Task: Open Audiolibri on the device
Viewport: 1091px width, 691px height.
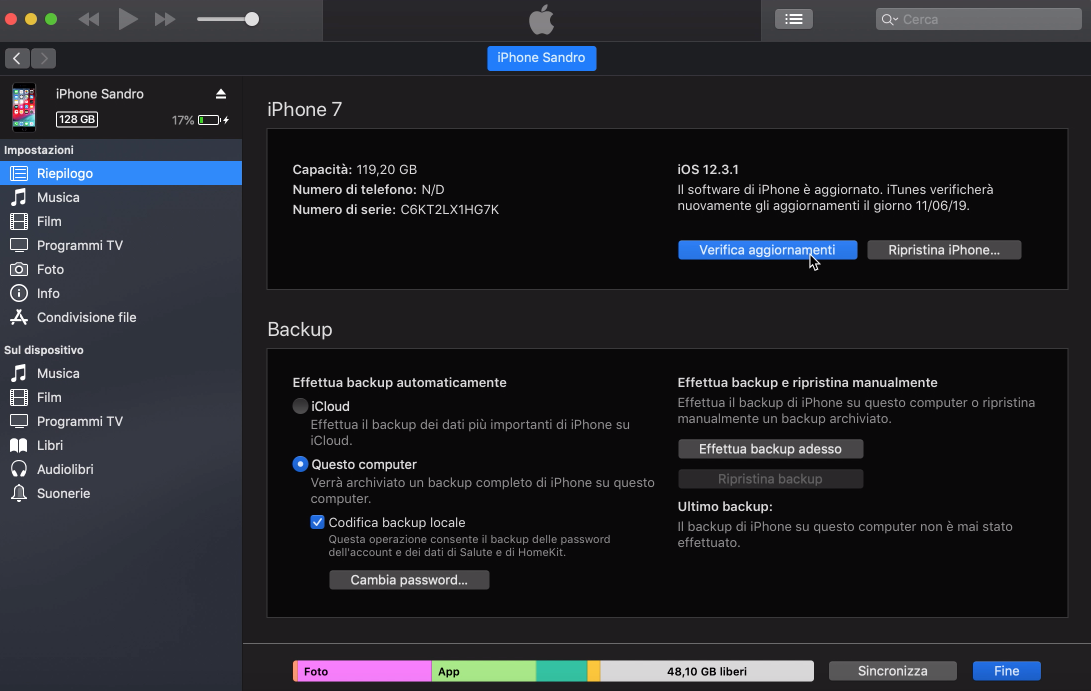Action: pos(121,469)
